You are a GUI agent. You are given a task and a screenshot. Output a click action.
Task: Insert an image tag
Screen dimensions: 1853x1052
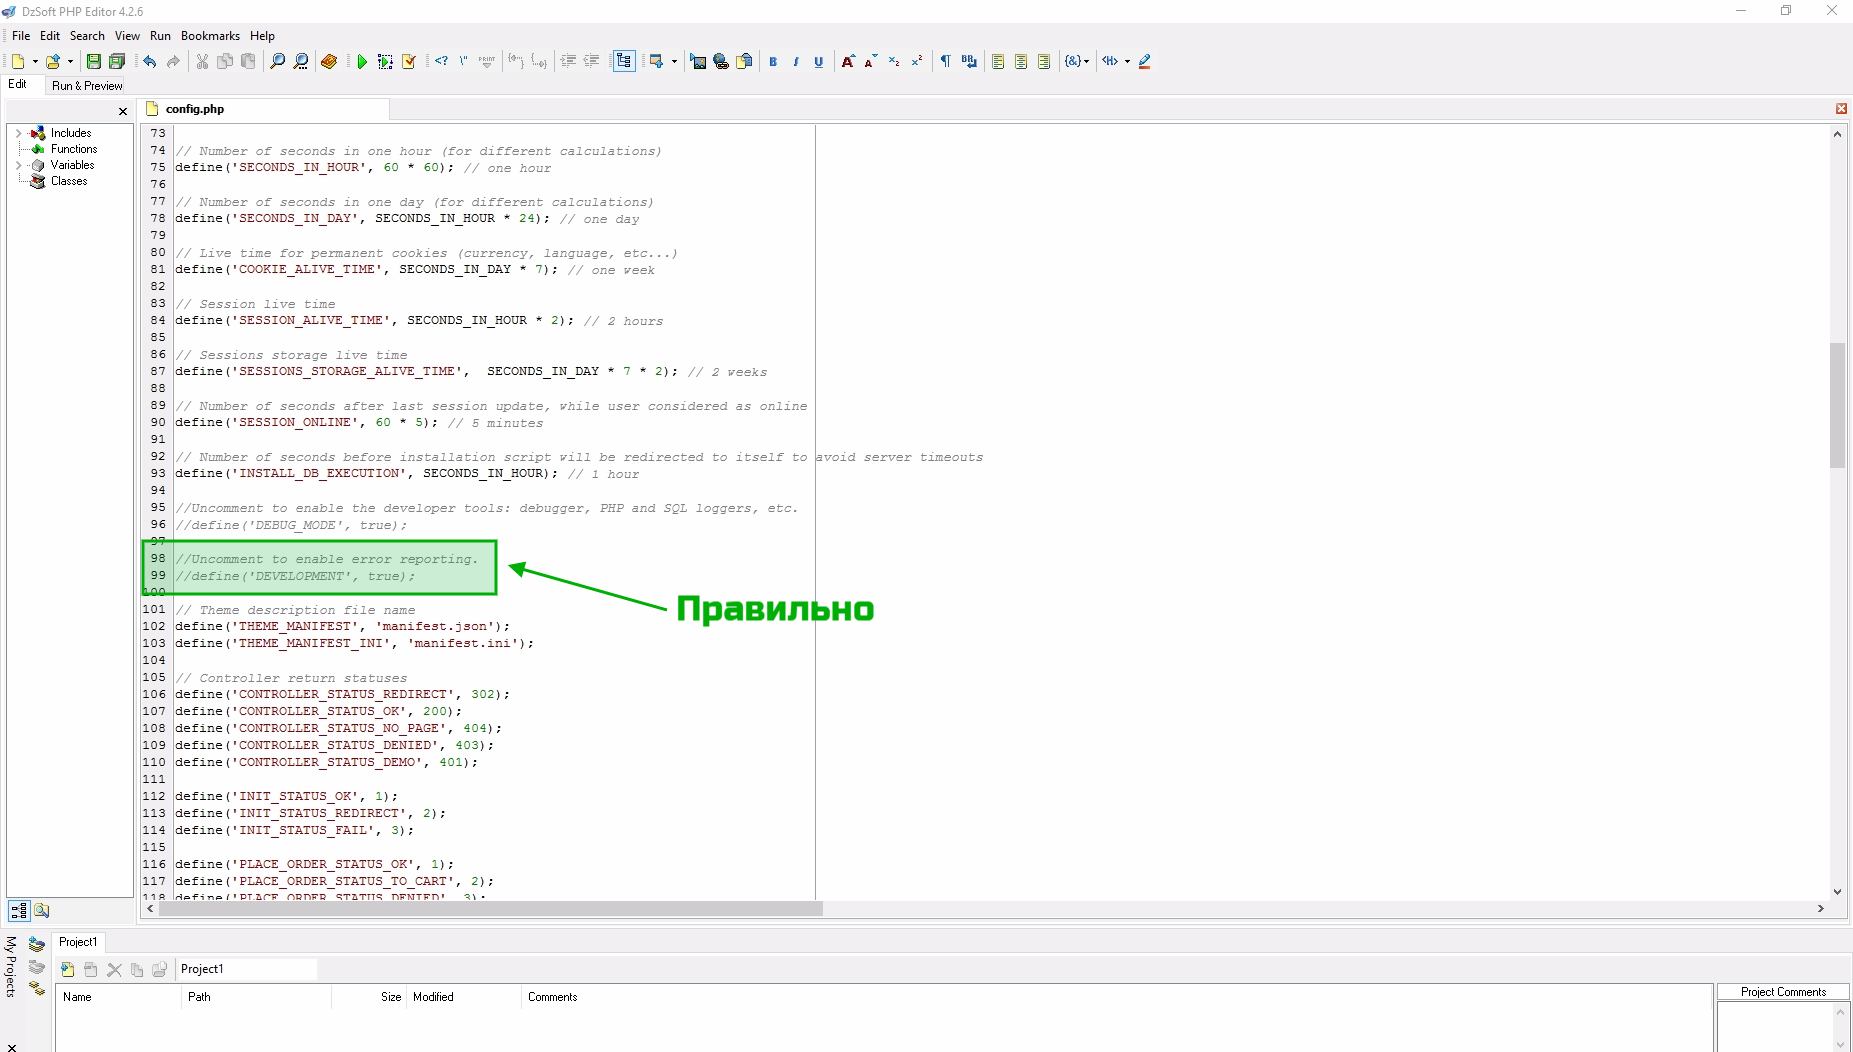pos(698,61)
